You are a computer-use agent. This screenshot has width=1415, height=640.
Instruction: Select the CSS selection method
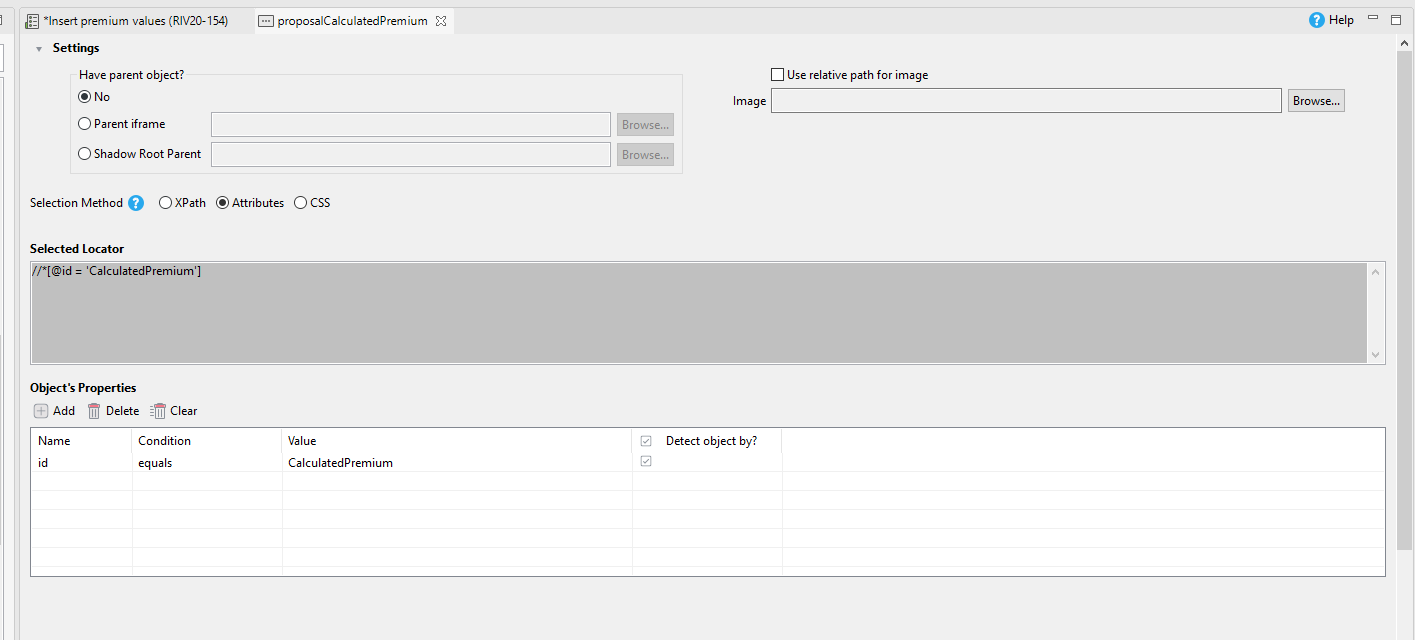[301, 203]
